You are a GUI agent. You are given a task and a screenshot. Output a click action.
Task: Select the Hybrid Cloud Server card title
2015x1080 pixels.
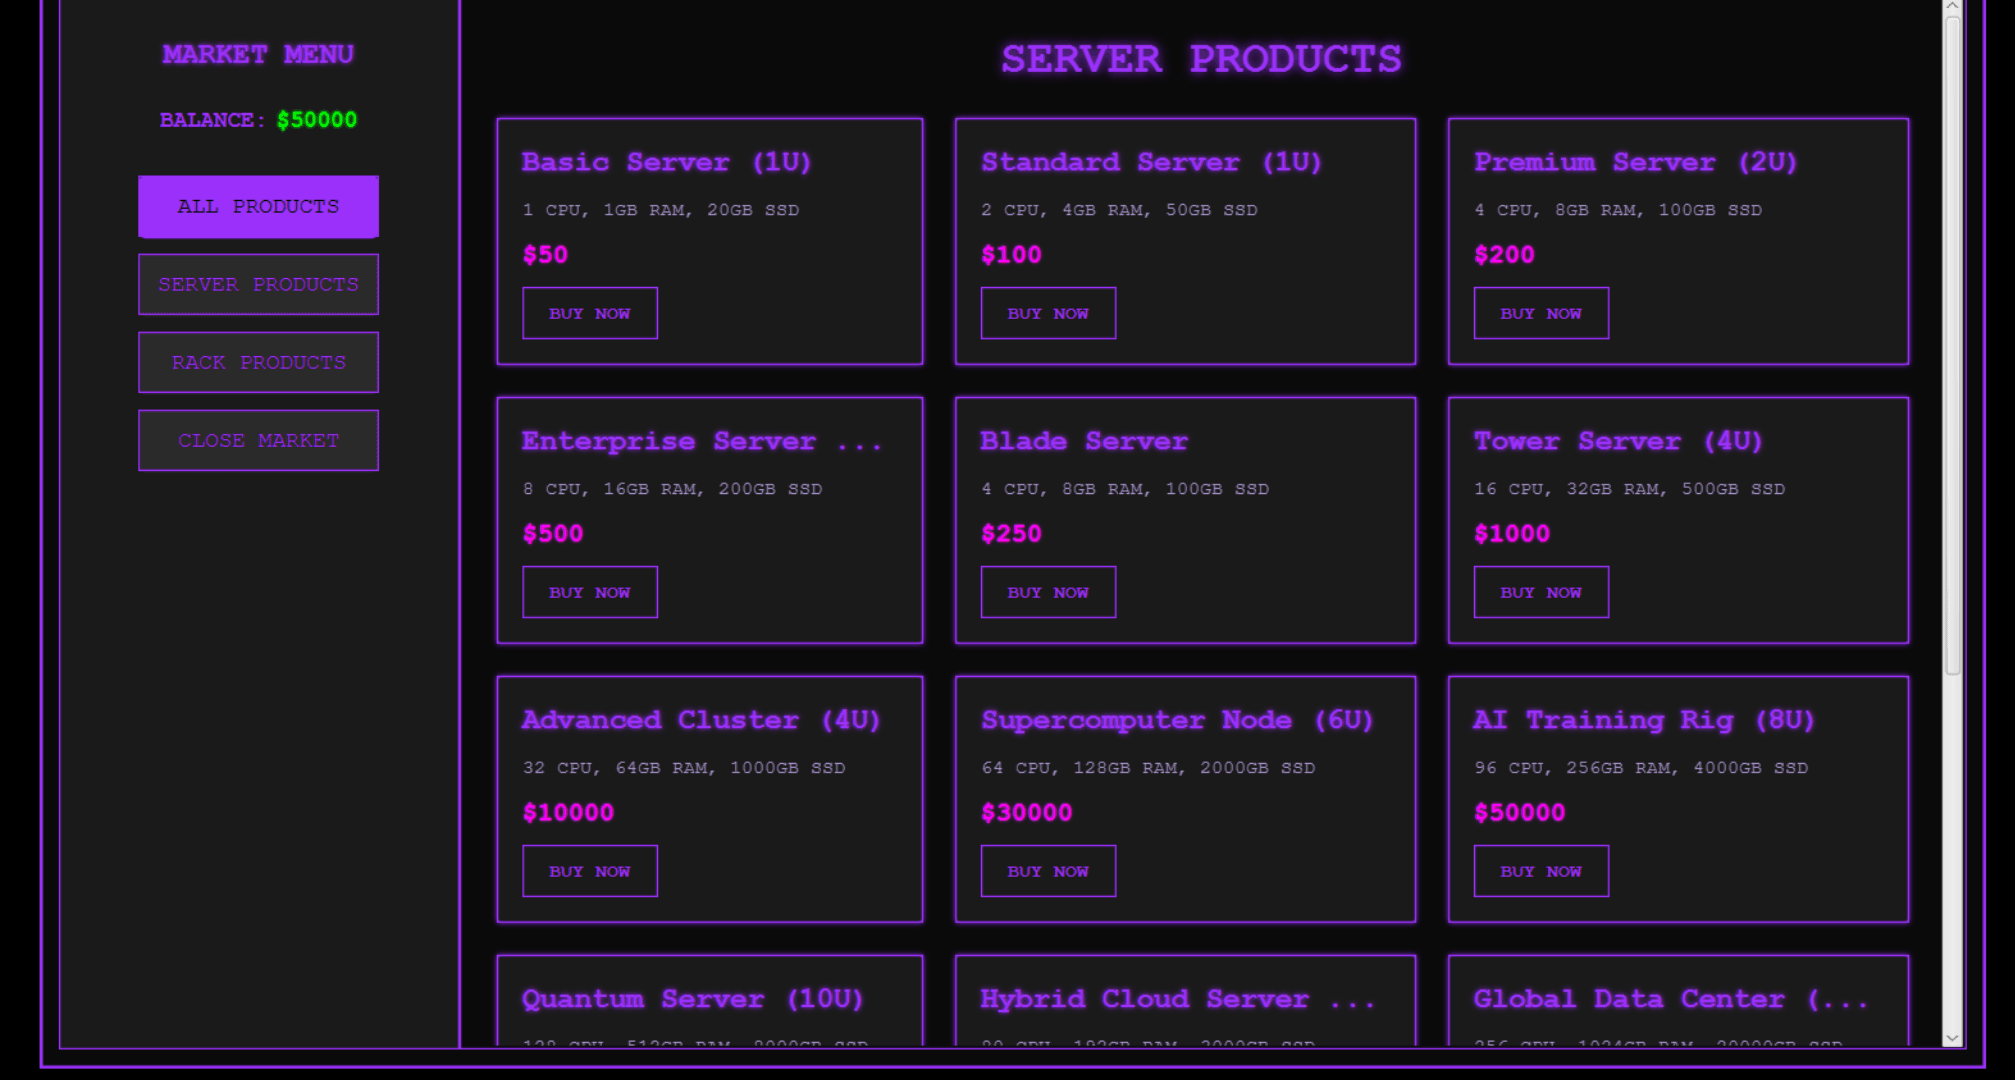[1176, 999]
